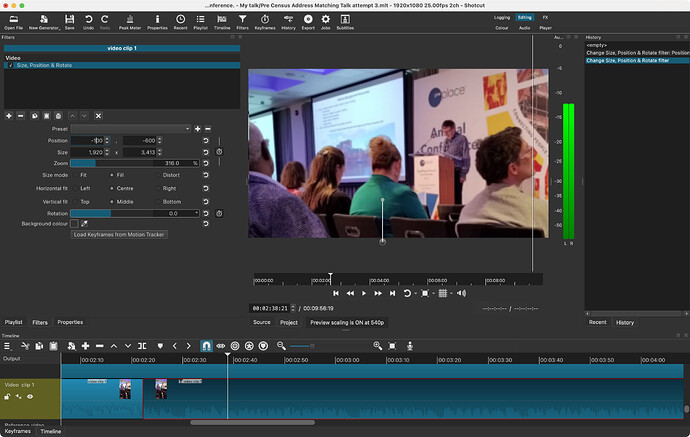Screen dimensions: 690x437
Task: Step the timecode spinner
Action: (x=293, y=308)
